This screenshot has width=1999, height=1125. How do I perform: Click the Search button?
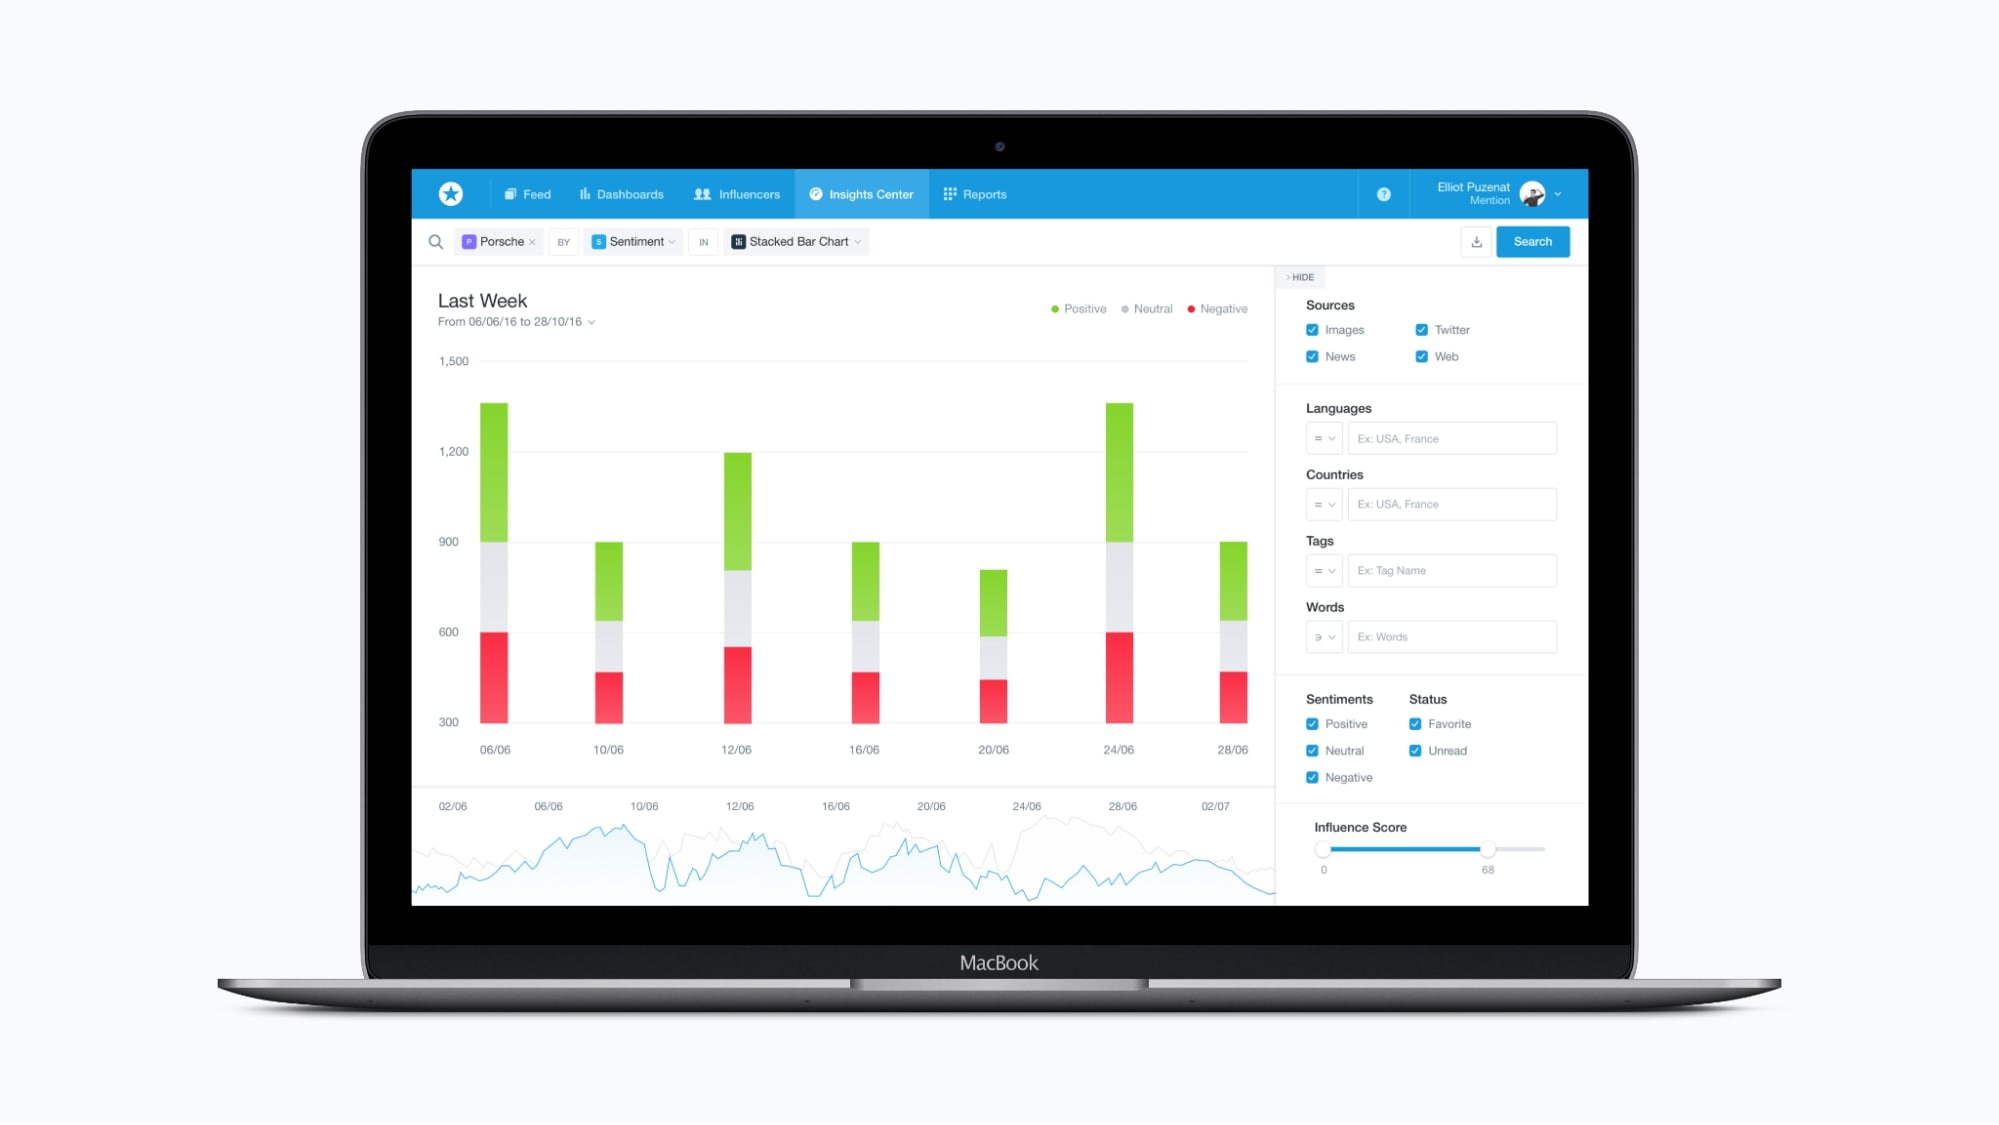[1531, 242]
